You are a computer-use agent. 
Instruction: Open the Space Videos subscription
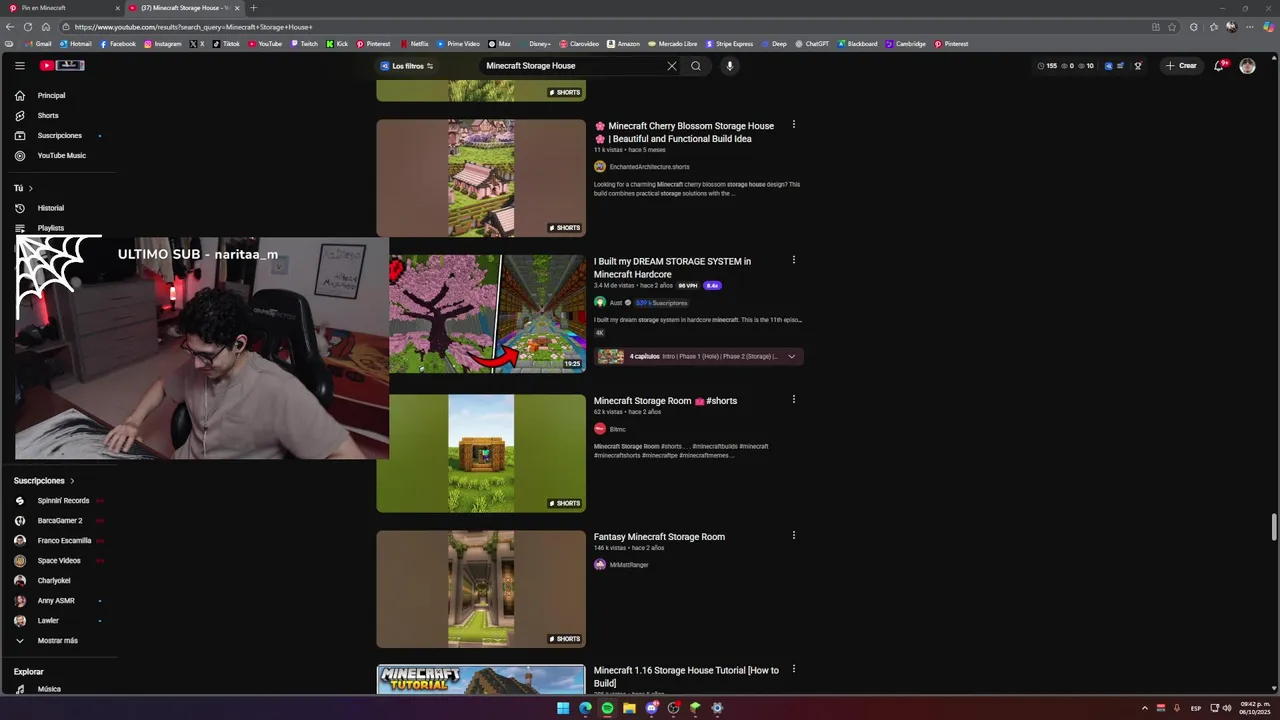click(60, 561)
